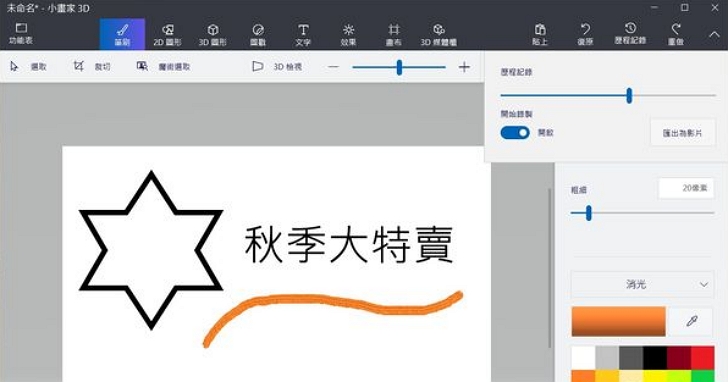
Task: Turn off the 開始錄製 recording switch
Action: (x=514, y=133)
